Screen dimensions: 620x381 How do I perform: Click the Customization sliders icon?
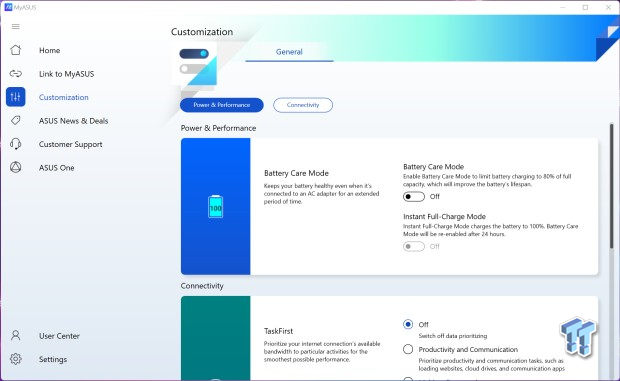point(16,97)
